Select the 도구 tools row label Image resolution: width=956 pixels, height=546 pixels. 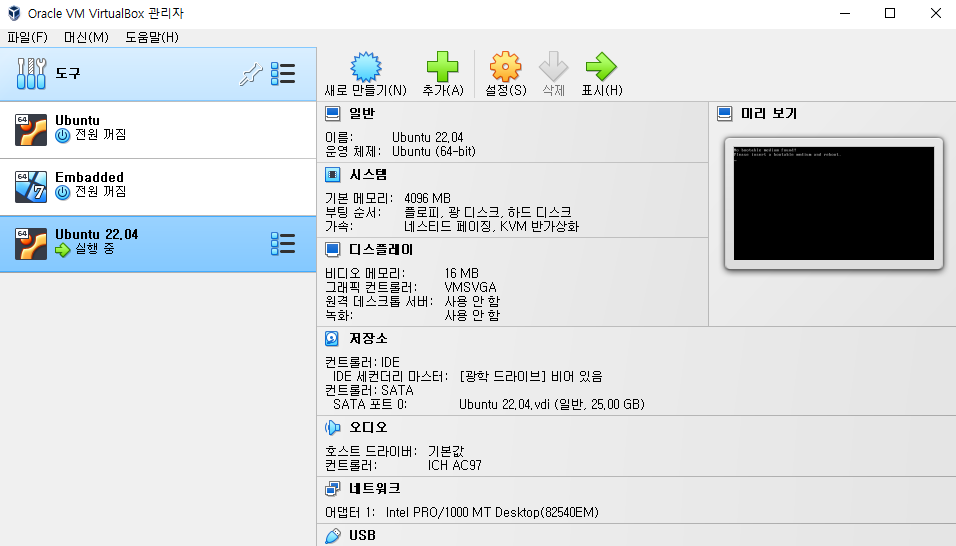[x=68, y=73]
